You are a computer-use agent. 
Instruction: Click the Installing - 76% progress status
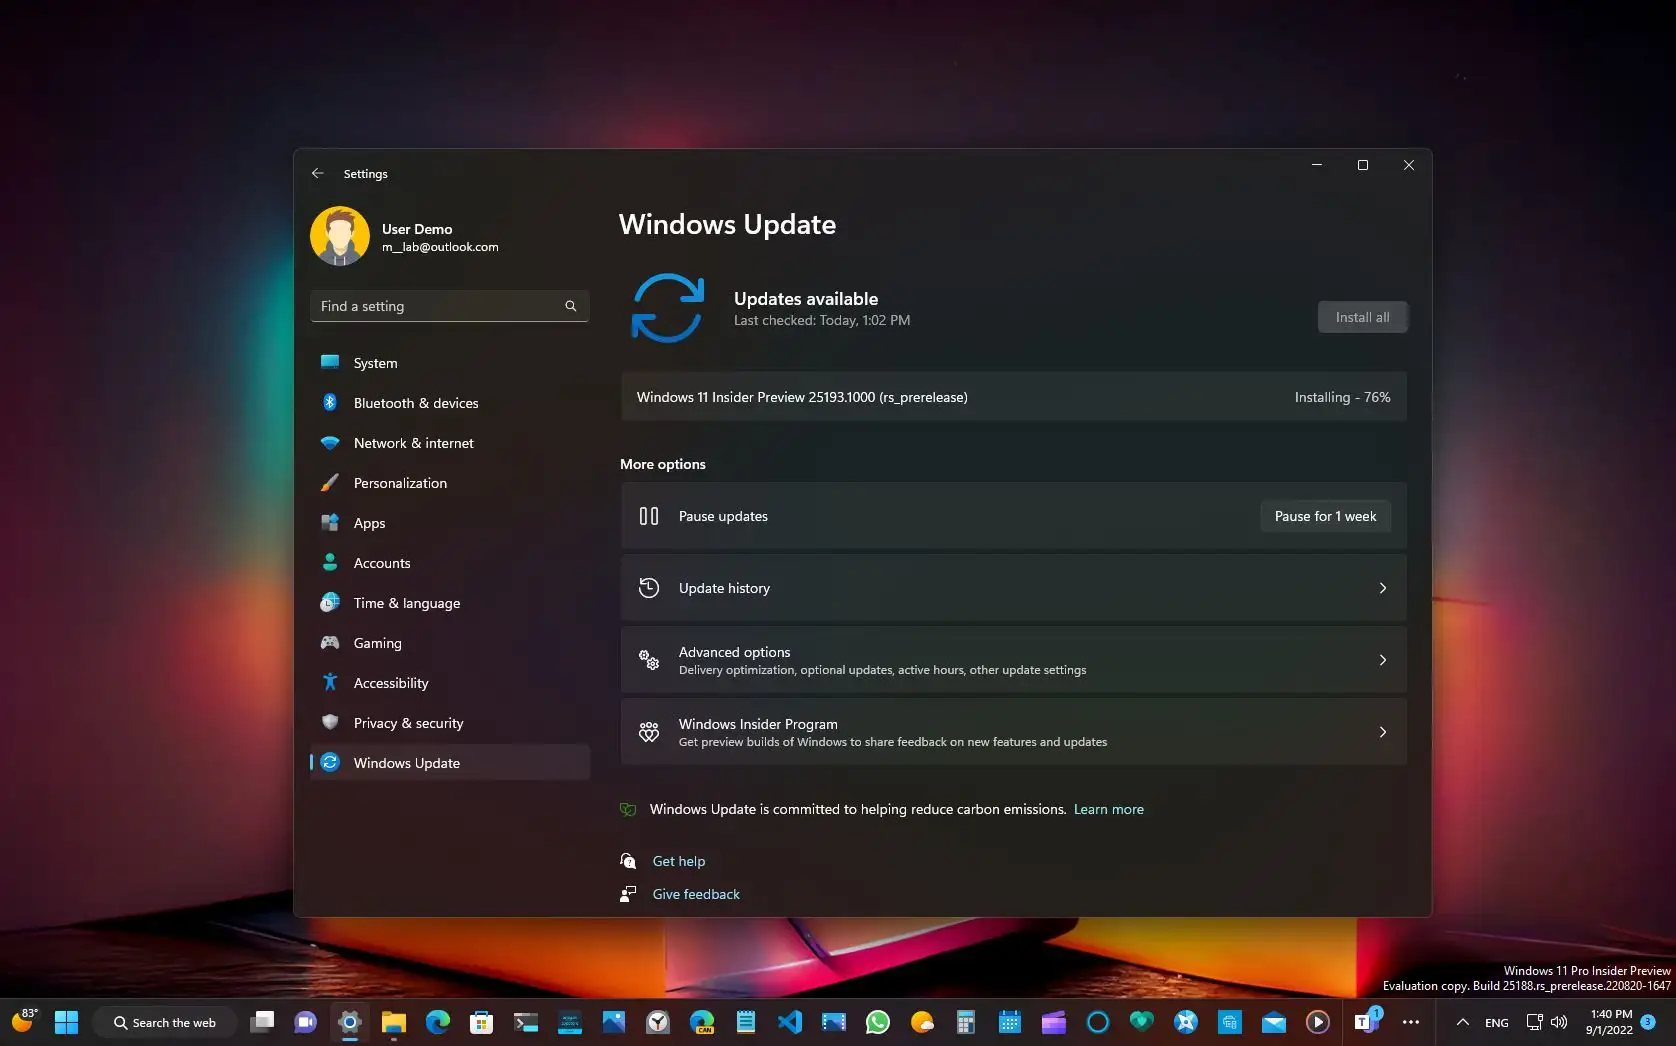pyautogui.click(x=1342, y=397)
